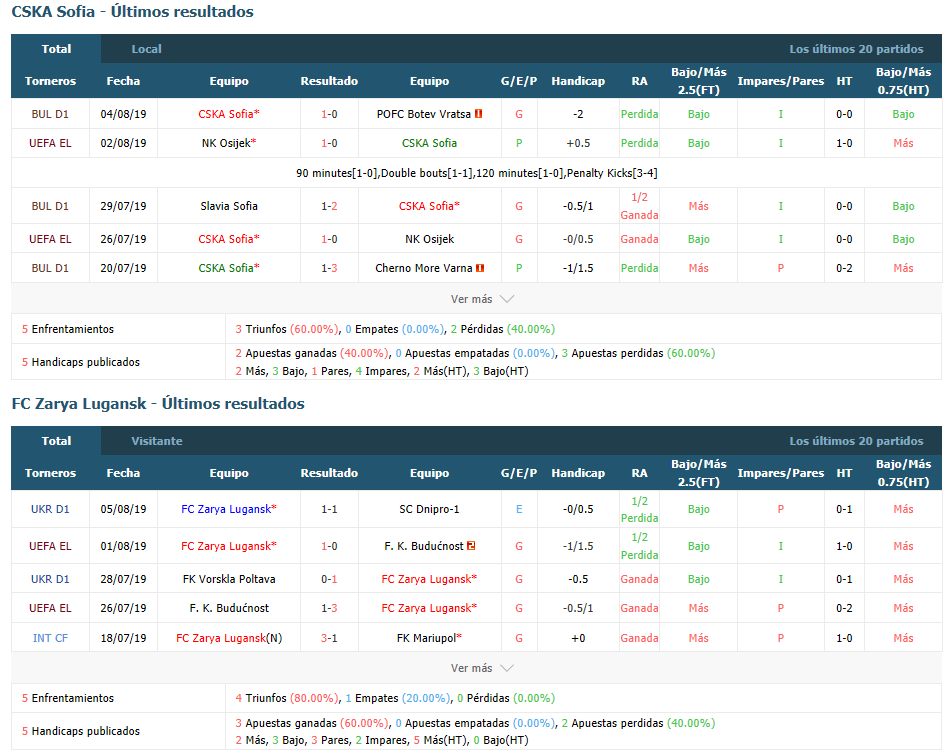Screen dimensions: 949x755
Task: Click the Handicap column header in FC Zarya Lugansk table
Action: click(578, 473)
